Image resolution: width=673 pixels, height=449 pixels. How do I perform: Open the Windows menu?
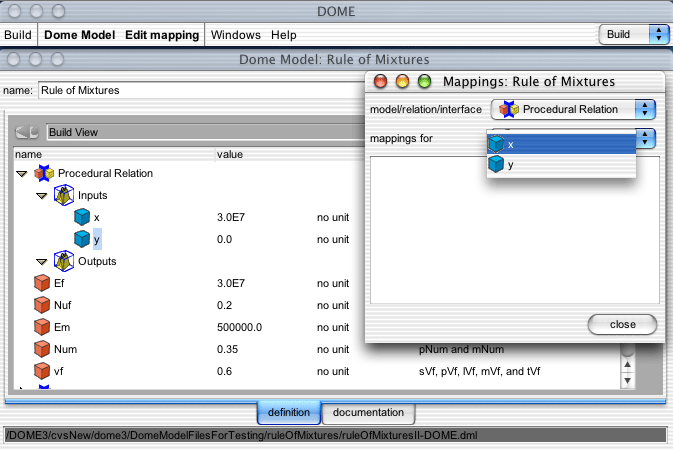pyautogui.click(x=236, y=35)
